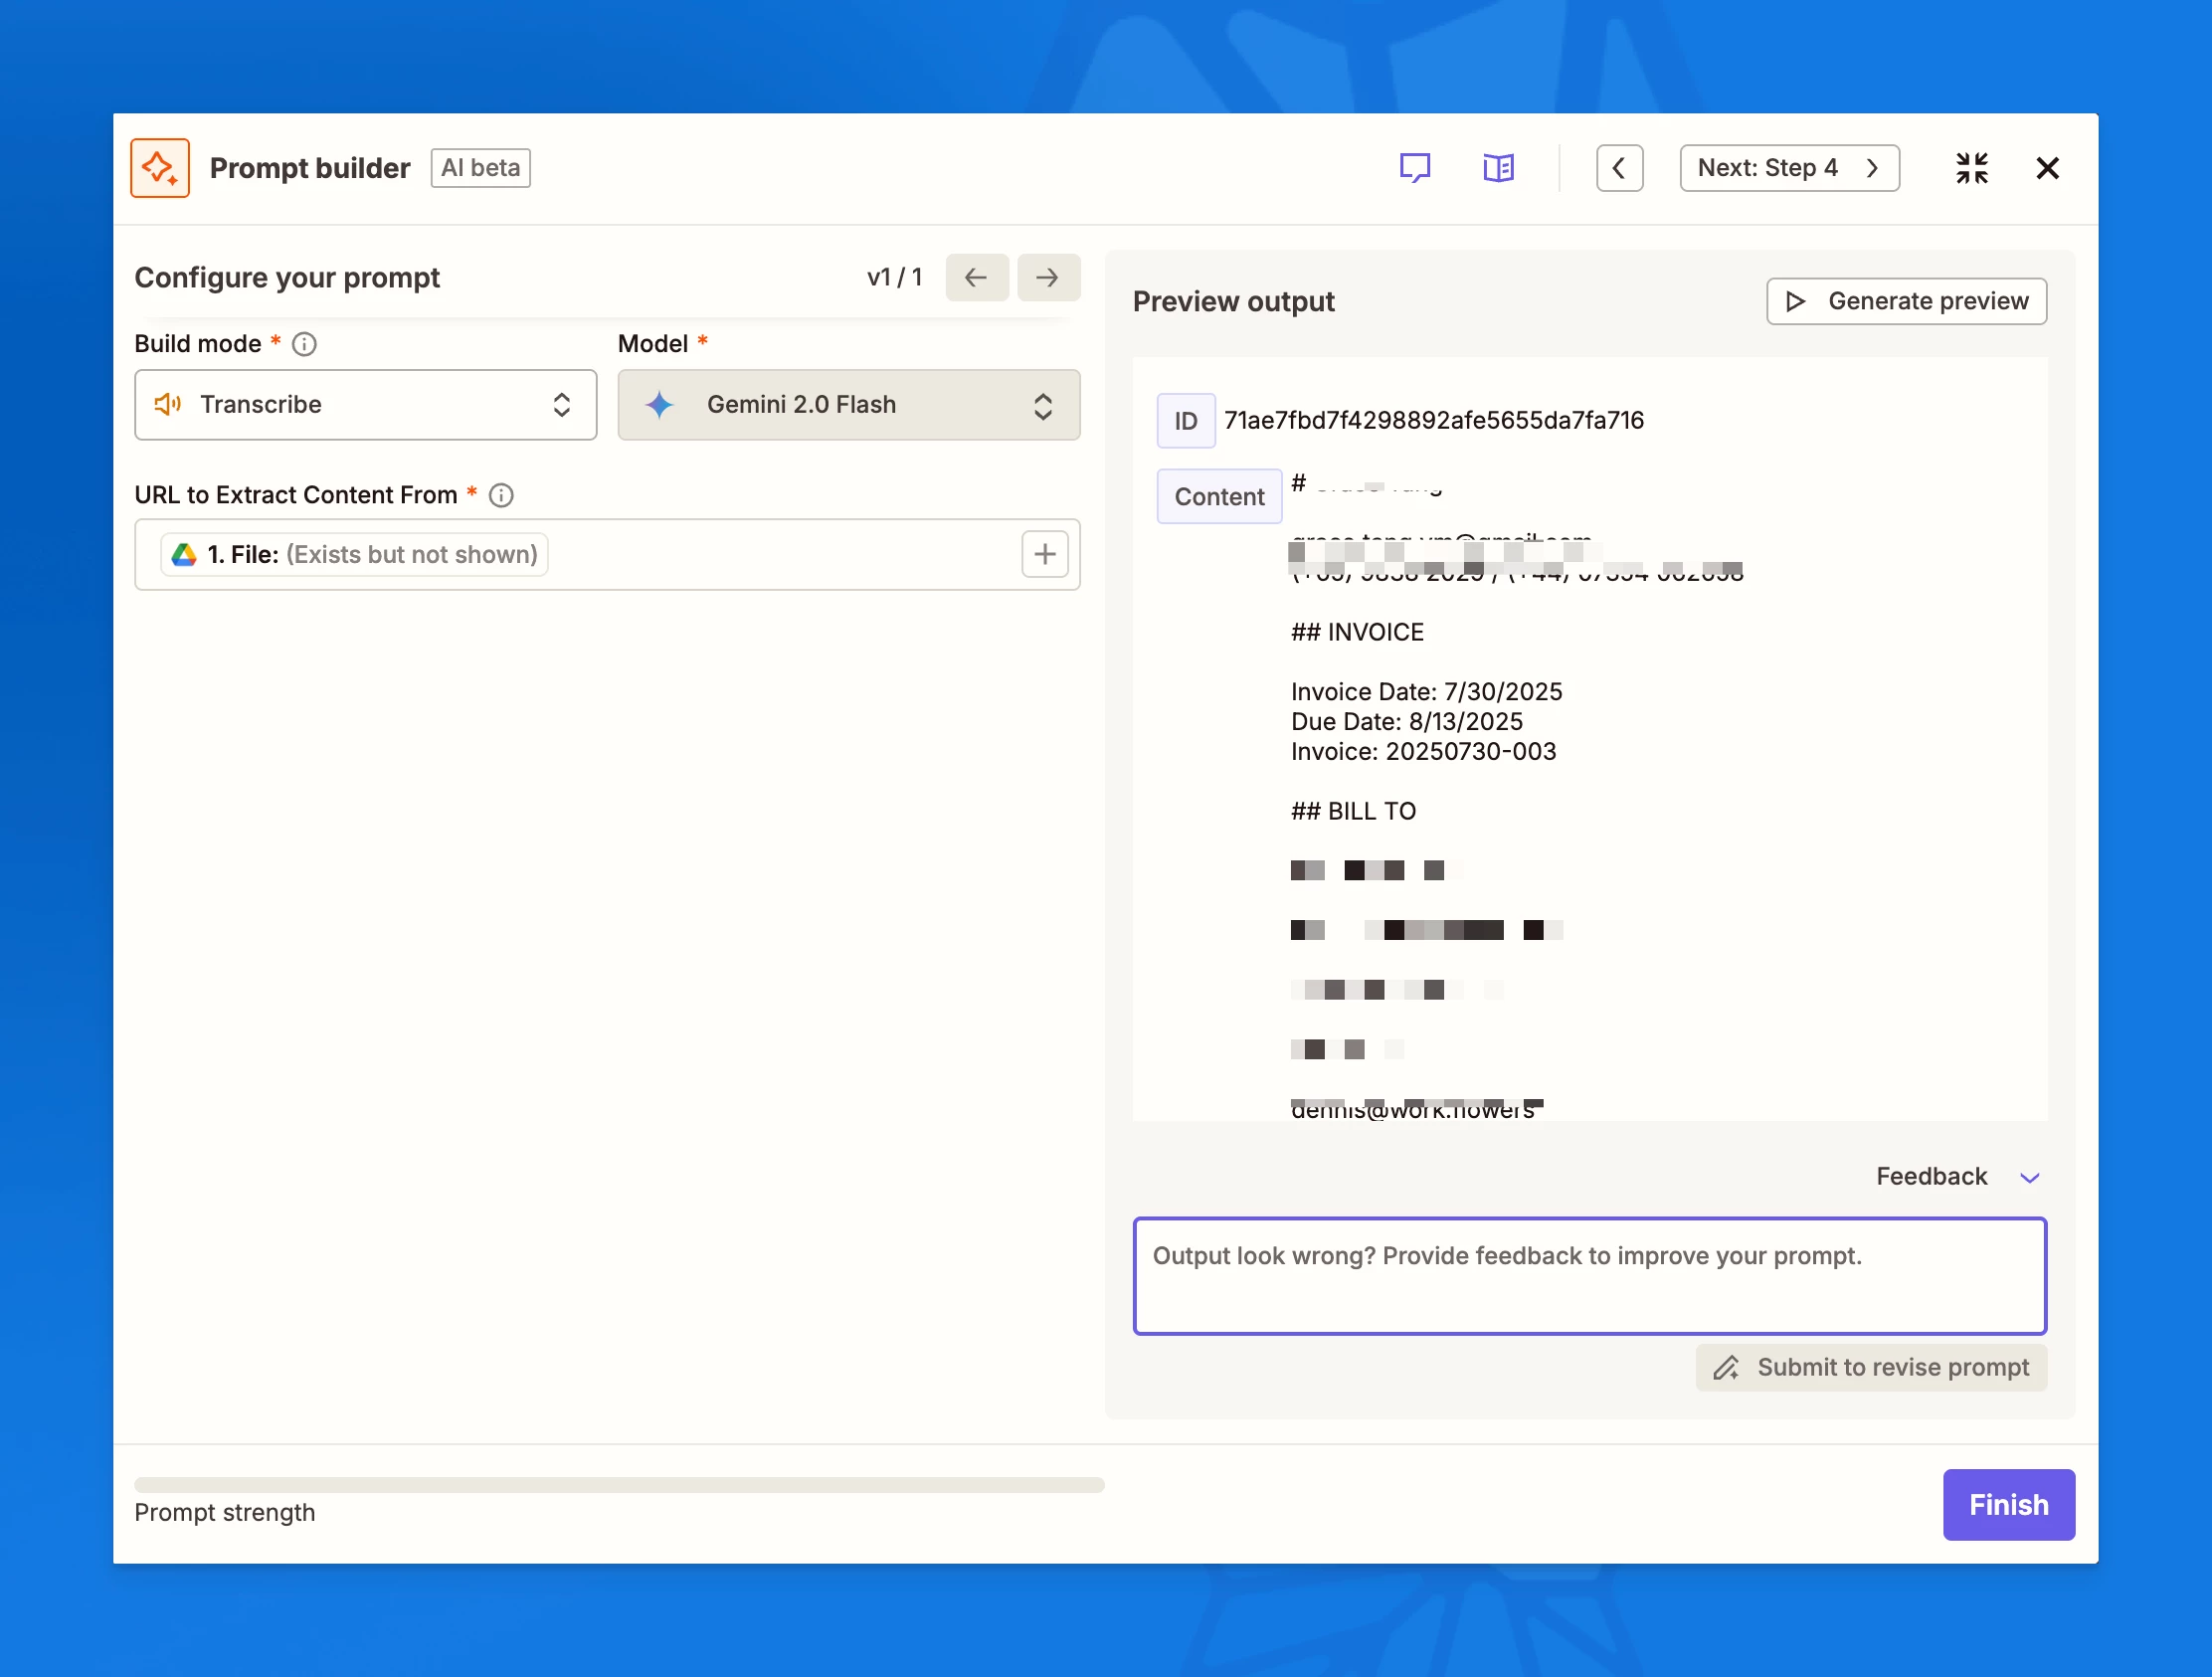Open the Build mode Transcribe dropdown
Viewport: 2212px width, 1677px height.
(365, 405)
